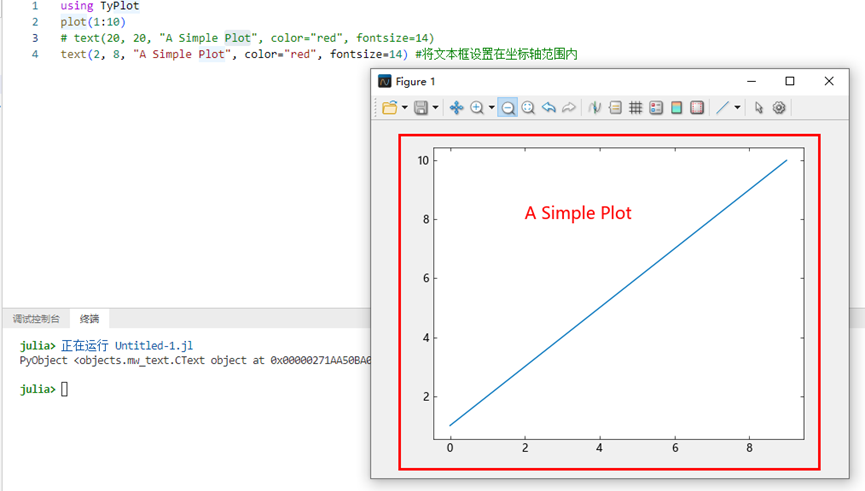Click the zoom-to-fit magnifier icon
Screen dimensions: 865x491
528,108
